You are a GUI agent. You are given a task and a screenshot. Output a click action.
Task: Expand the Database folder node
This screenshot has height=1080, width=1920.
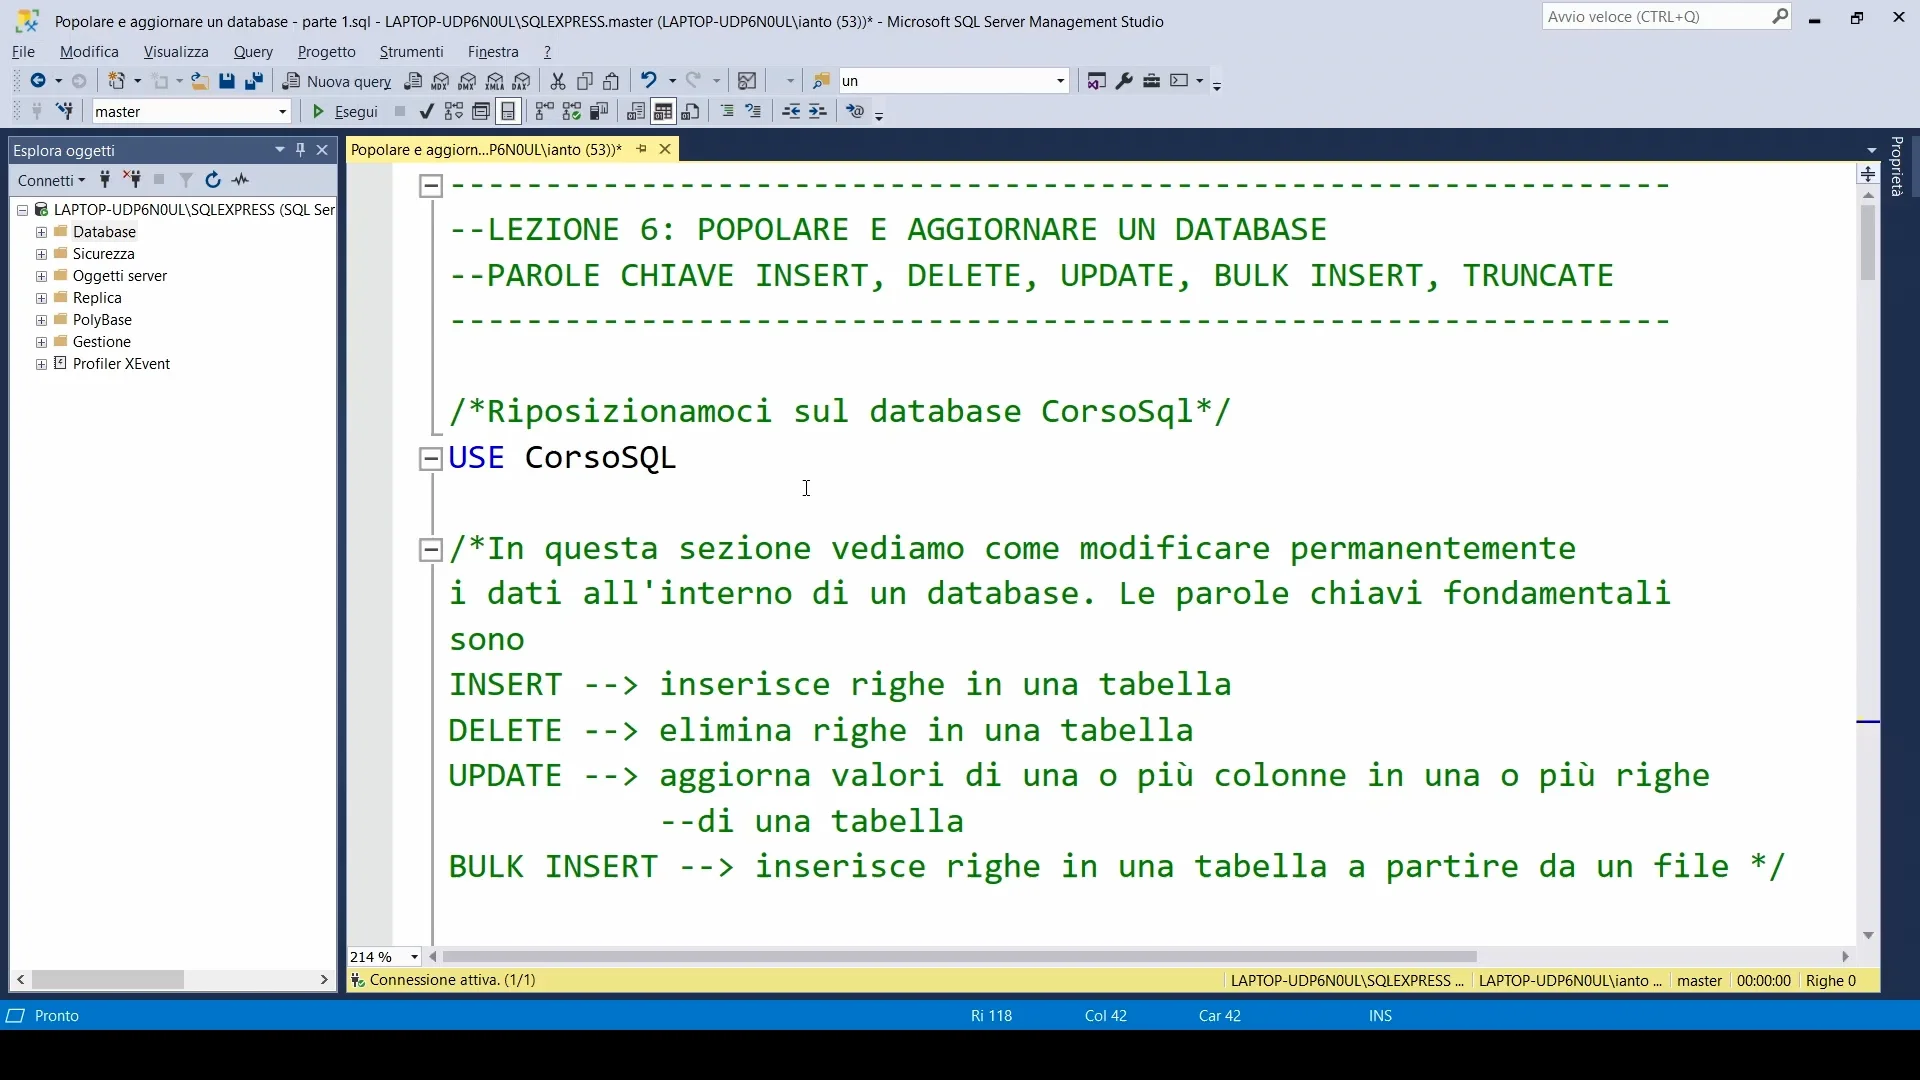(x=41, y=232)
